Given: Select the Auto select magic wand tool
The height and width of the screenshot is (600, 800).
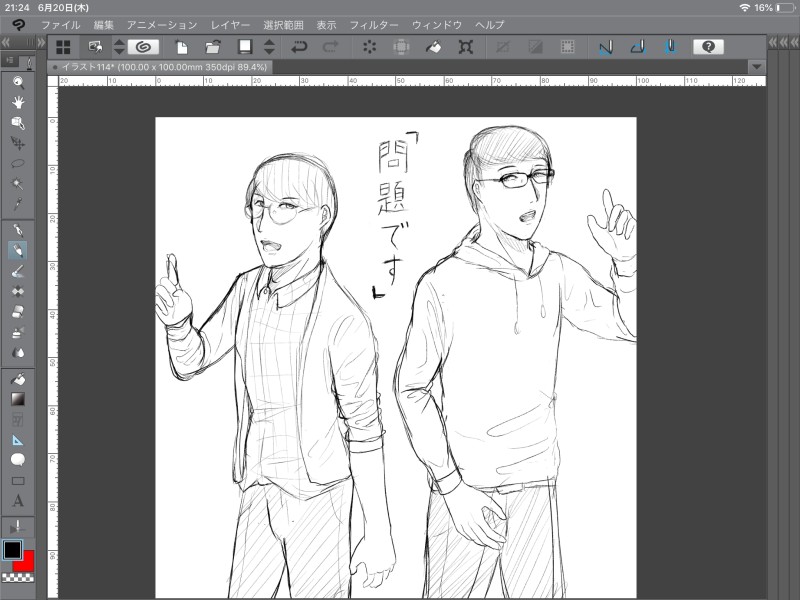Looking at the screenshot, I should (18, 184).
